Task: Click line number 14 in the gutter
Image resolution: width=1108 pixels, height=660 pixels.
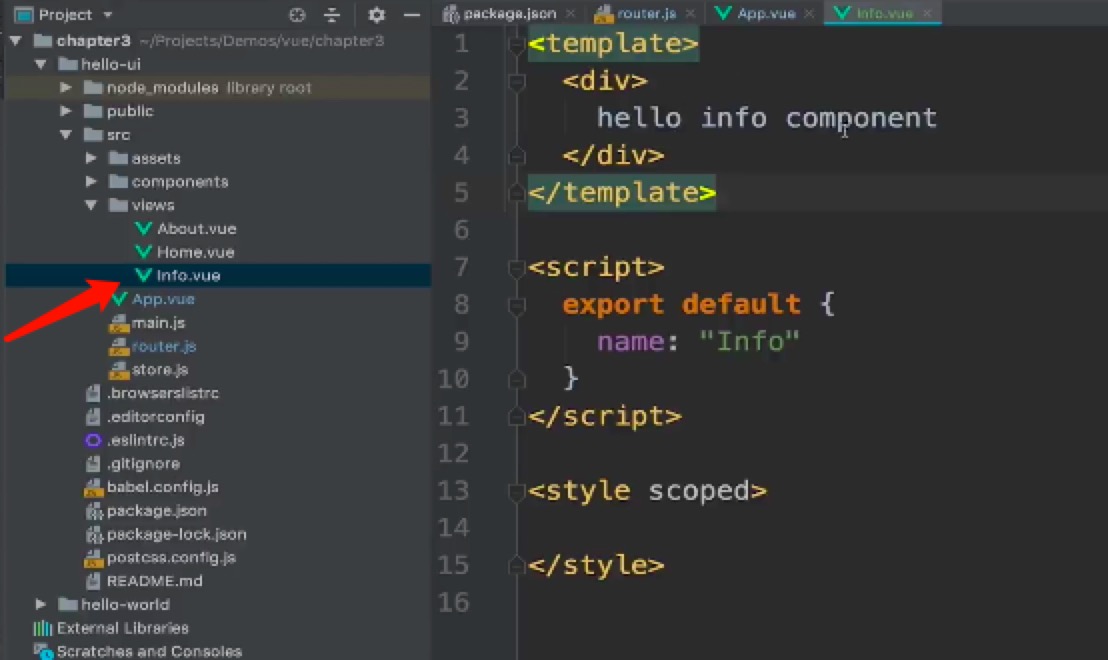Action: pyautogui.click(x=453, y=528)
